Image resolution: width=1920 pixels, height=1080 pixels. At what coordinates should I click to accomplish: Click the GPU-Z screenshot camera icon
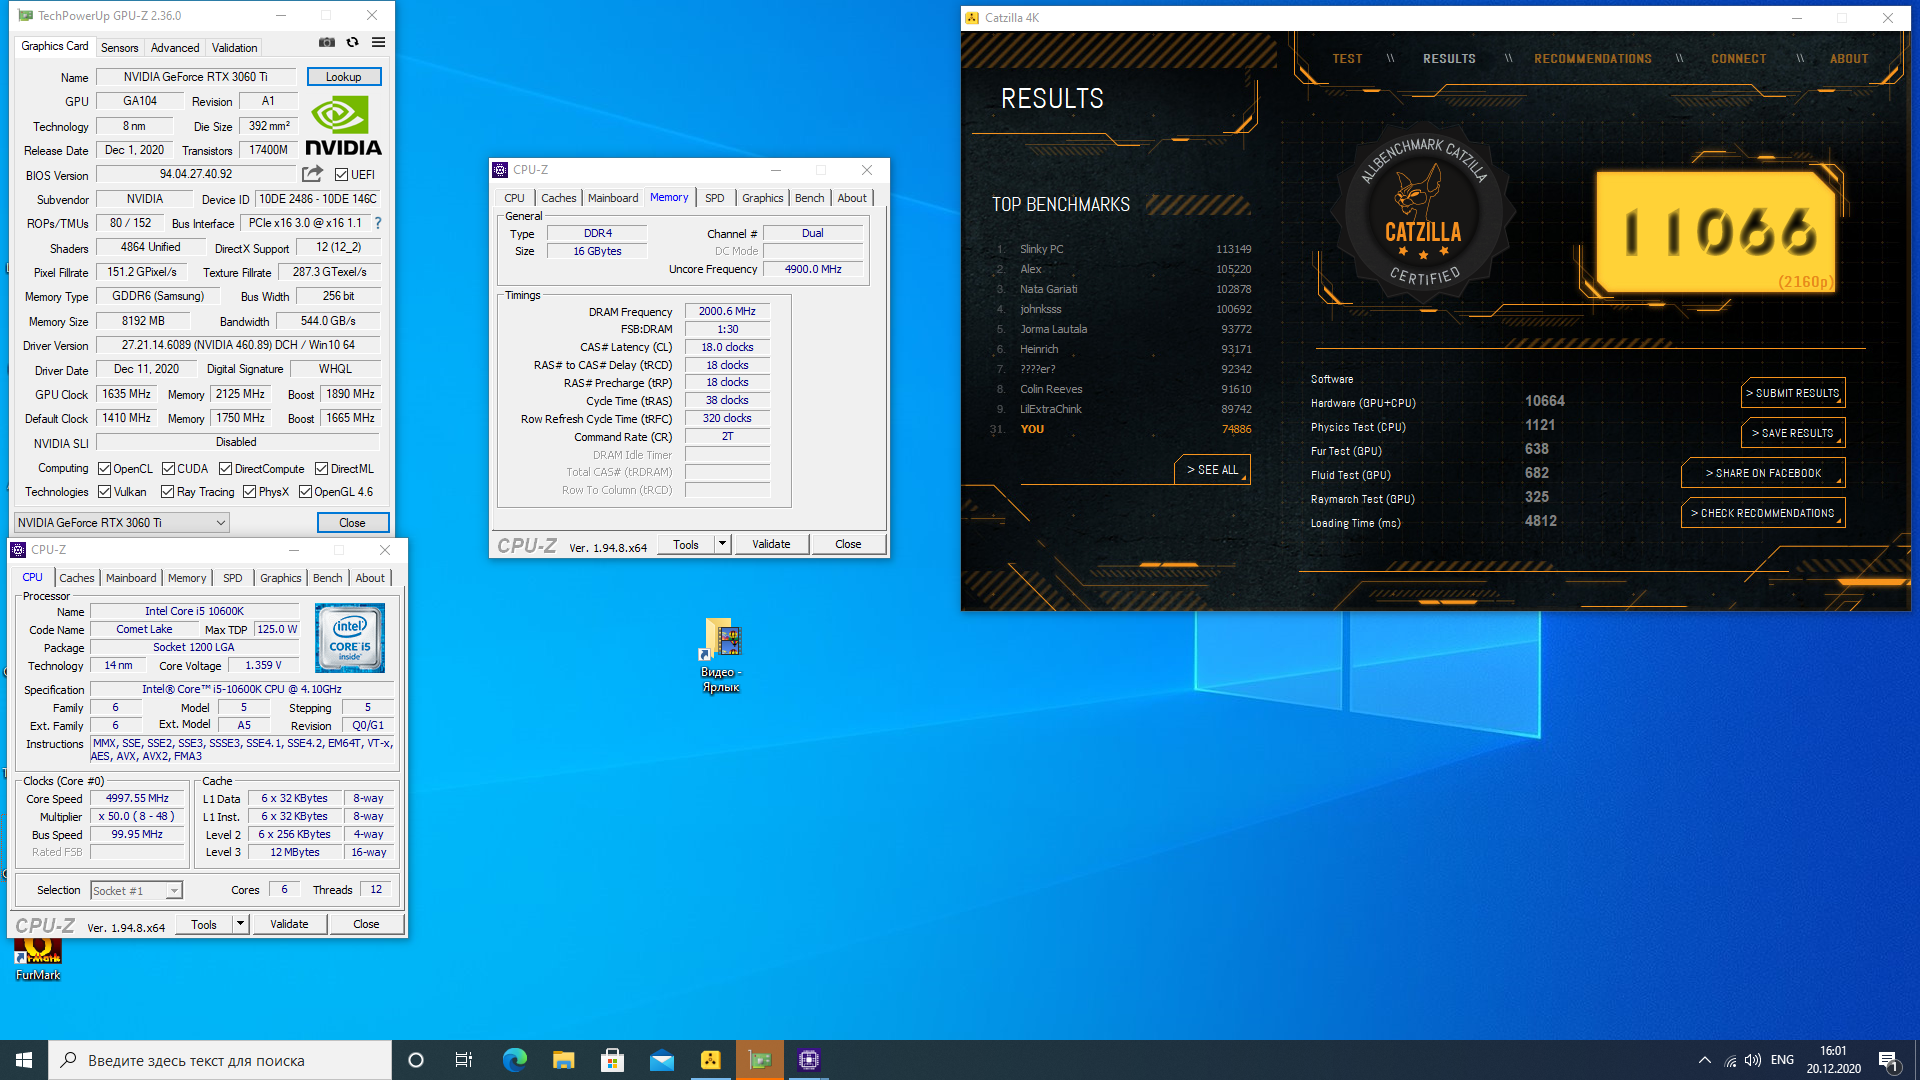click(x=327, y=43)
